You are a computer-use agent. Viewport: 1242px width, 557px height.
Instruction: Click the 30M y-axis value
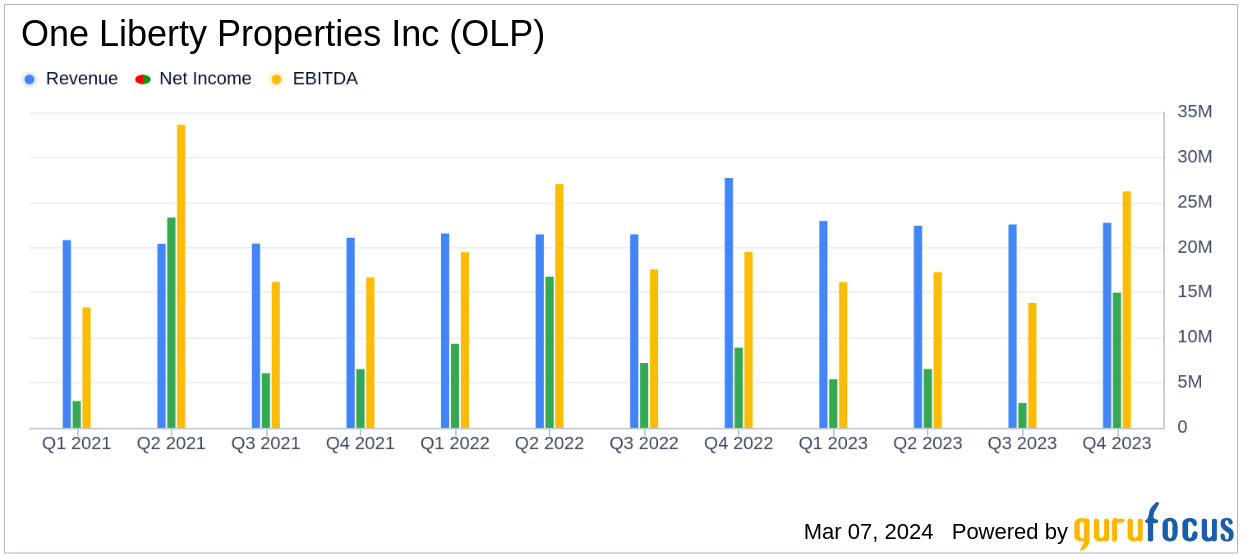pos(1194,157)
